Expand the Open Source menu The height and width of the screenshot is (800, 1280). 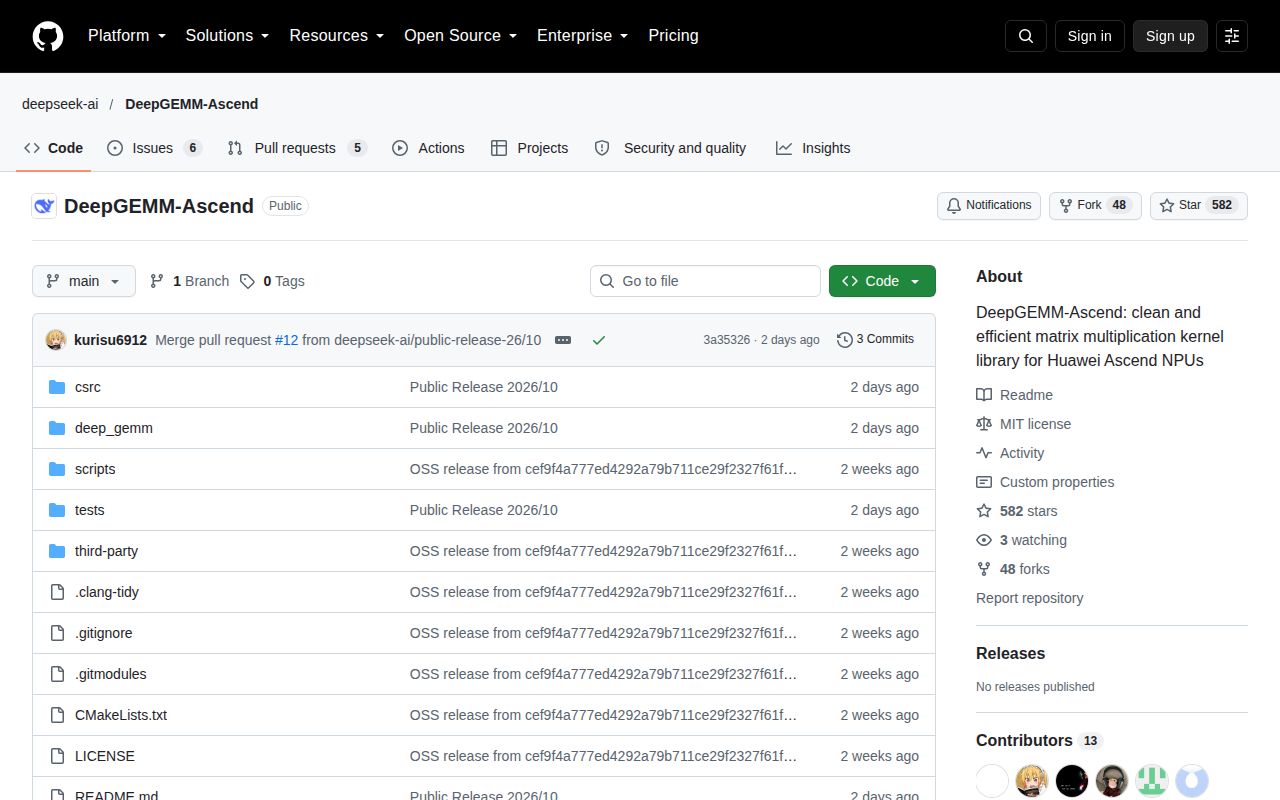(460, 36)
